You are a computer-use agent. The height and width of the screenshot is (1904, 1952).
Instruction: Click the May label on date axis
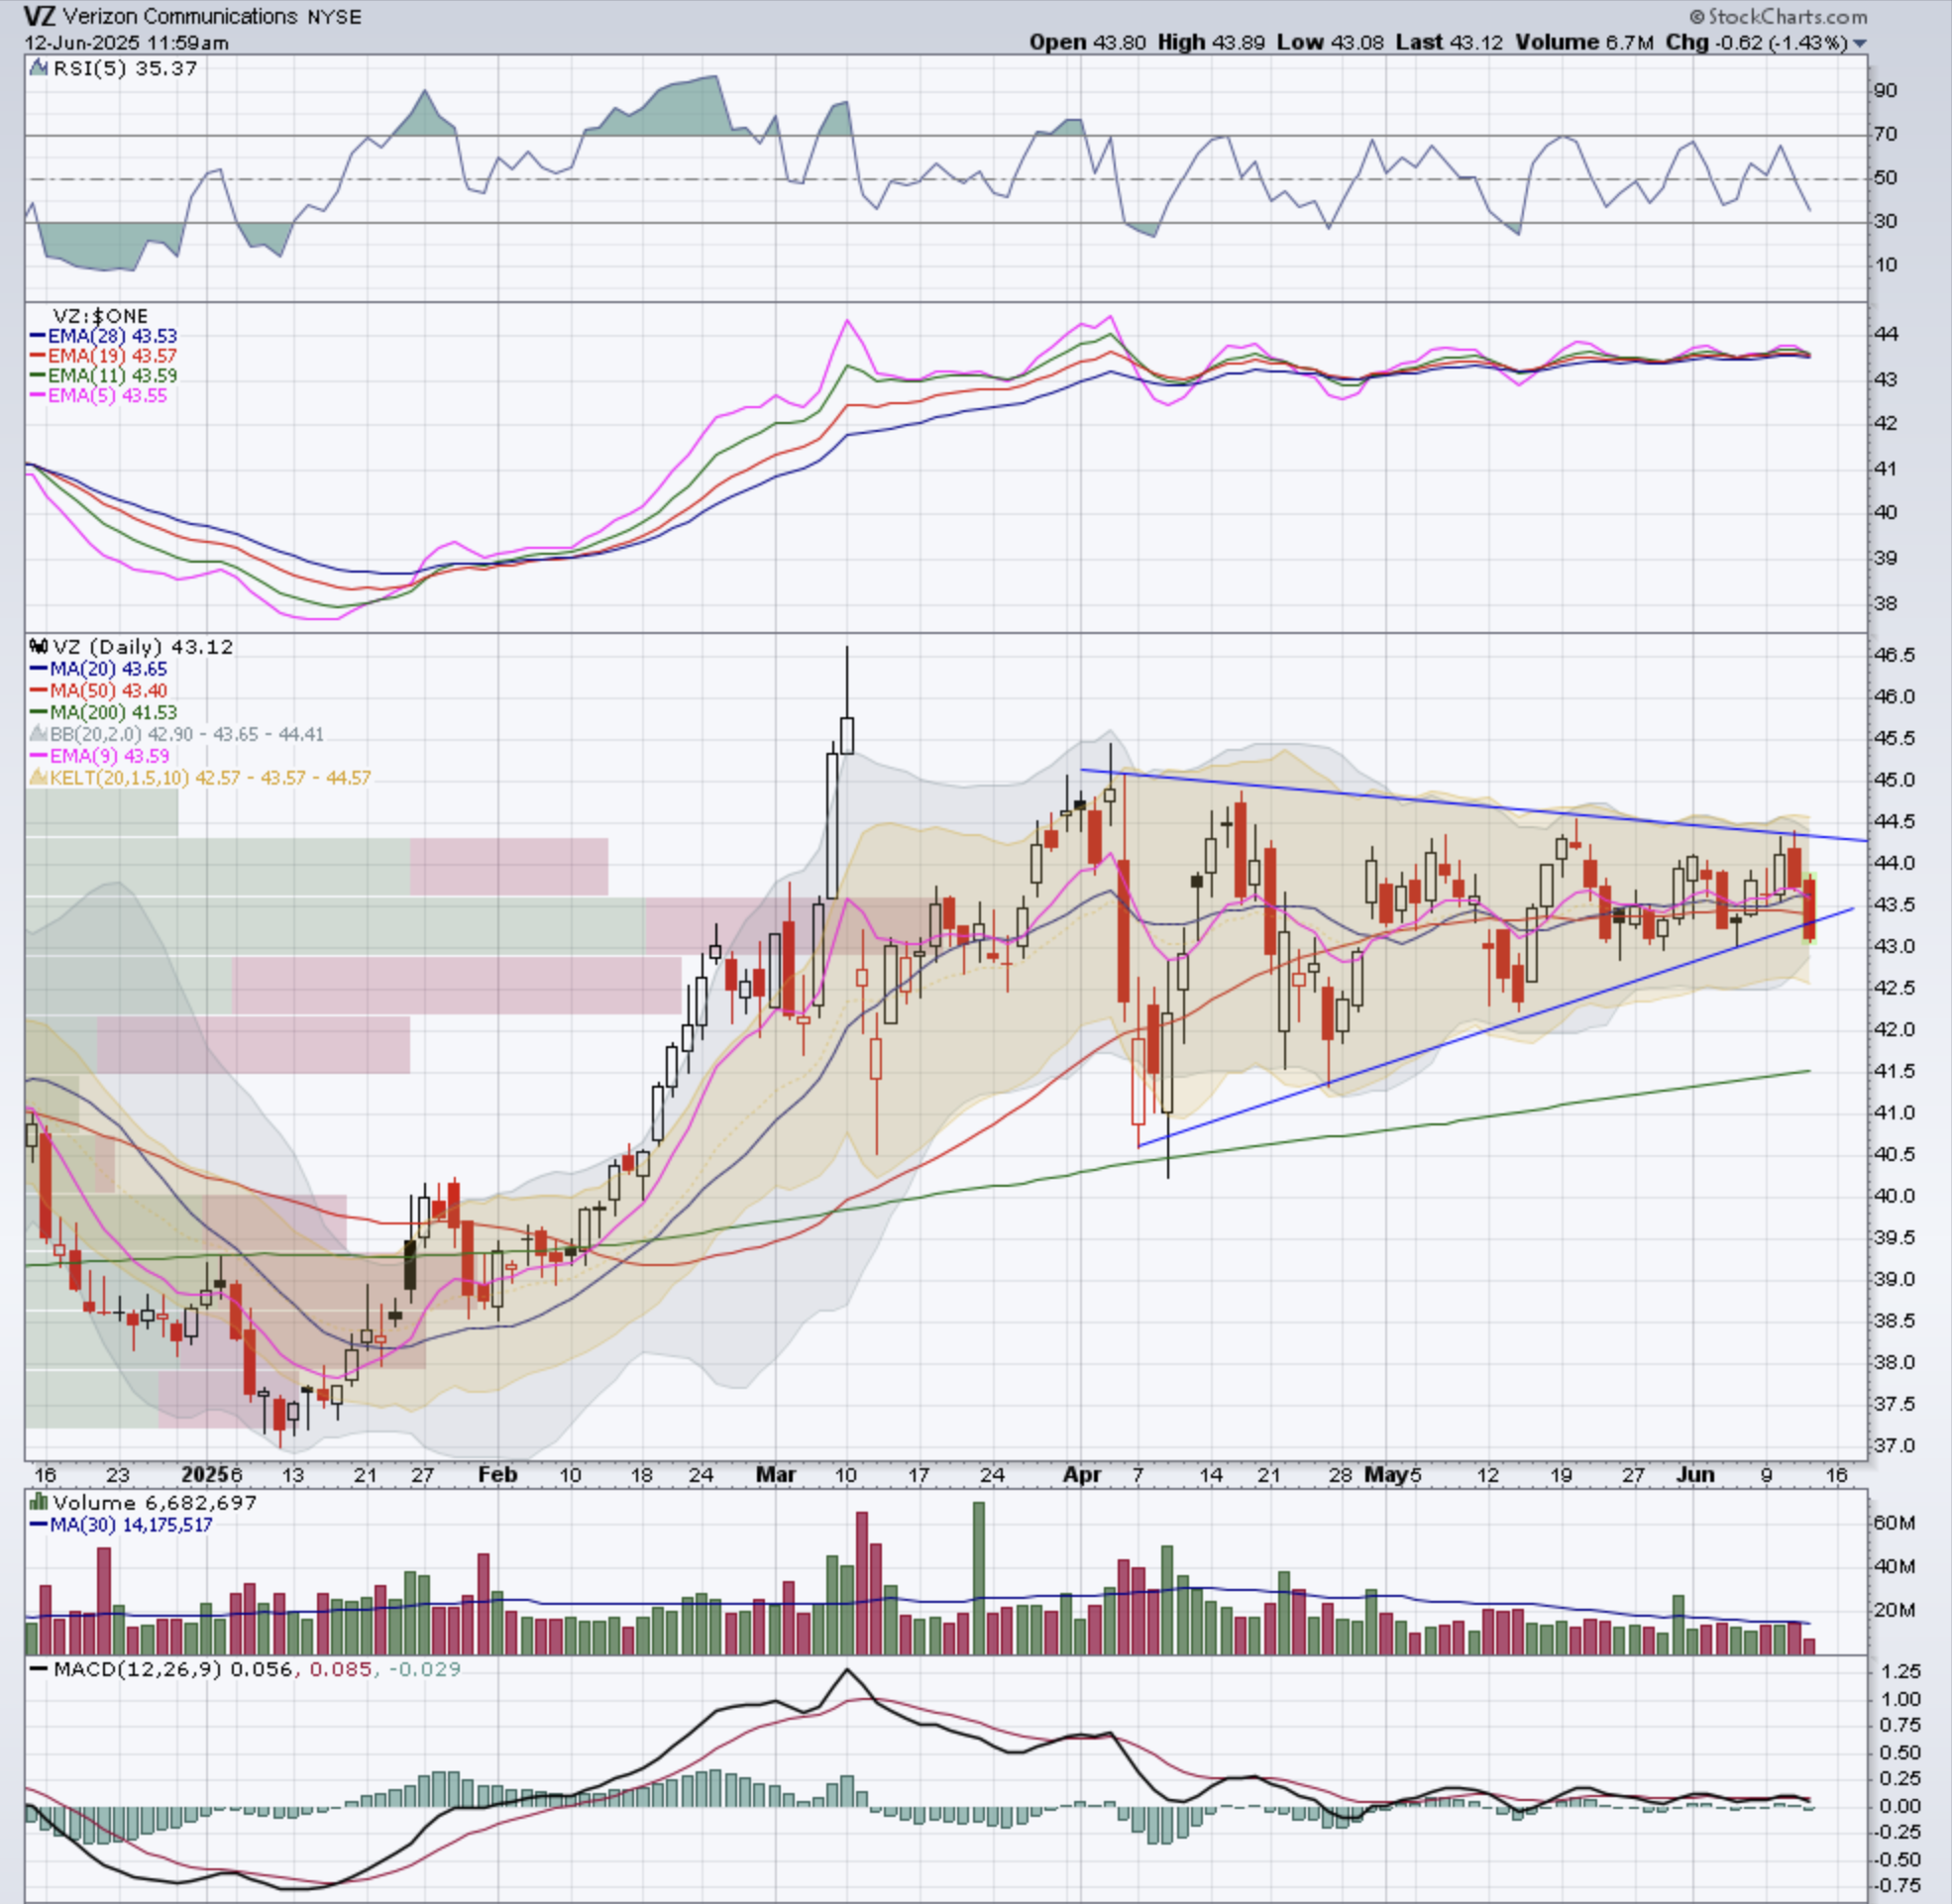(1387, 1474)
